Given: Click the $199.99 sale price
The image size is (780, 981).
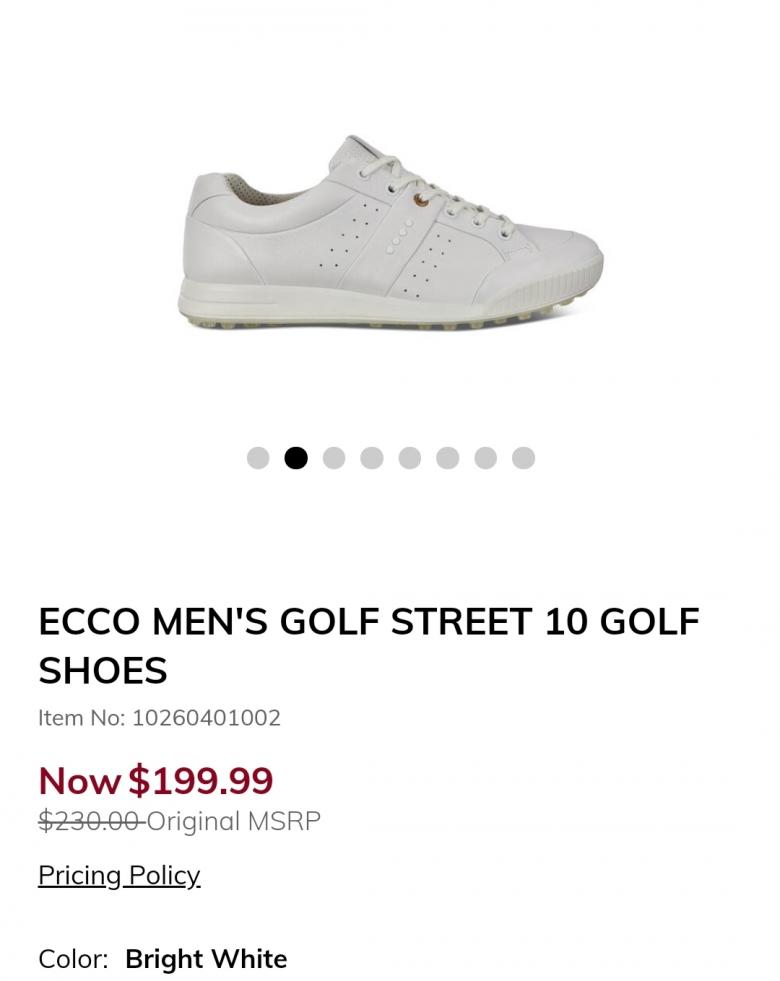Looking at the screenshot, I should pyautogui.click(x=201, y=781).
